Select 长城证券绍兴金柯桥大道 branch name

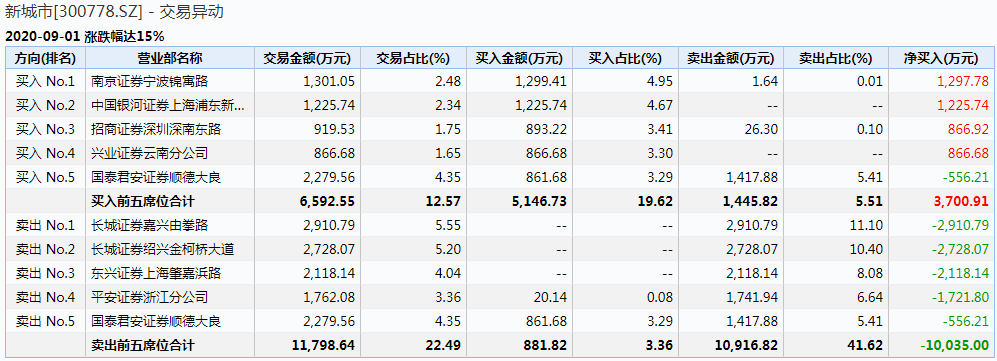point(162,249)
